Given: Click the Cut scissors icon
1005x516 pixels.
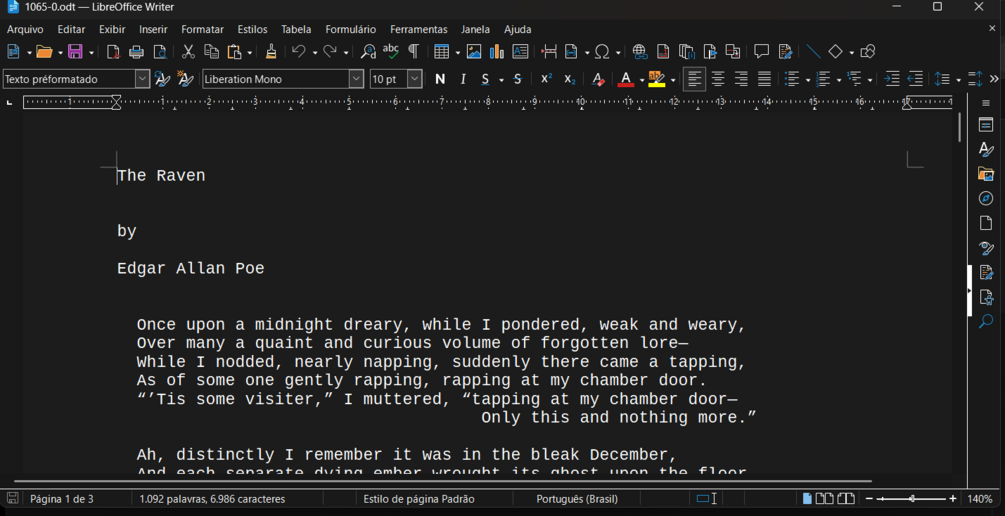Looking at the screenshot, I should pos(188,52).
